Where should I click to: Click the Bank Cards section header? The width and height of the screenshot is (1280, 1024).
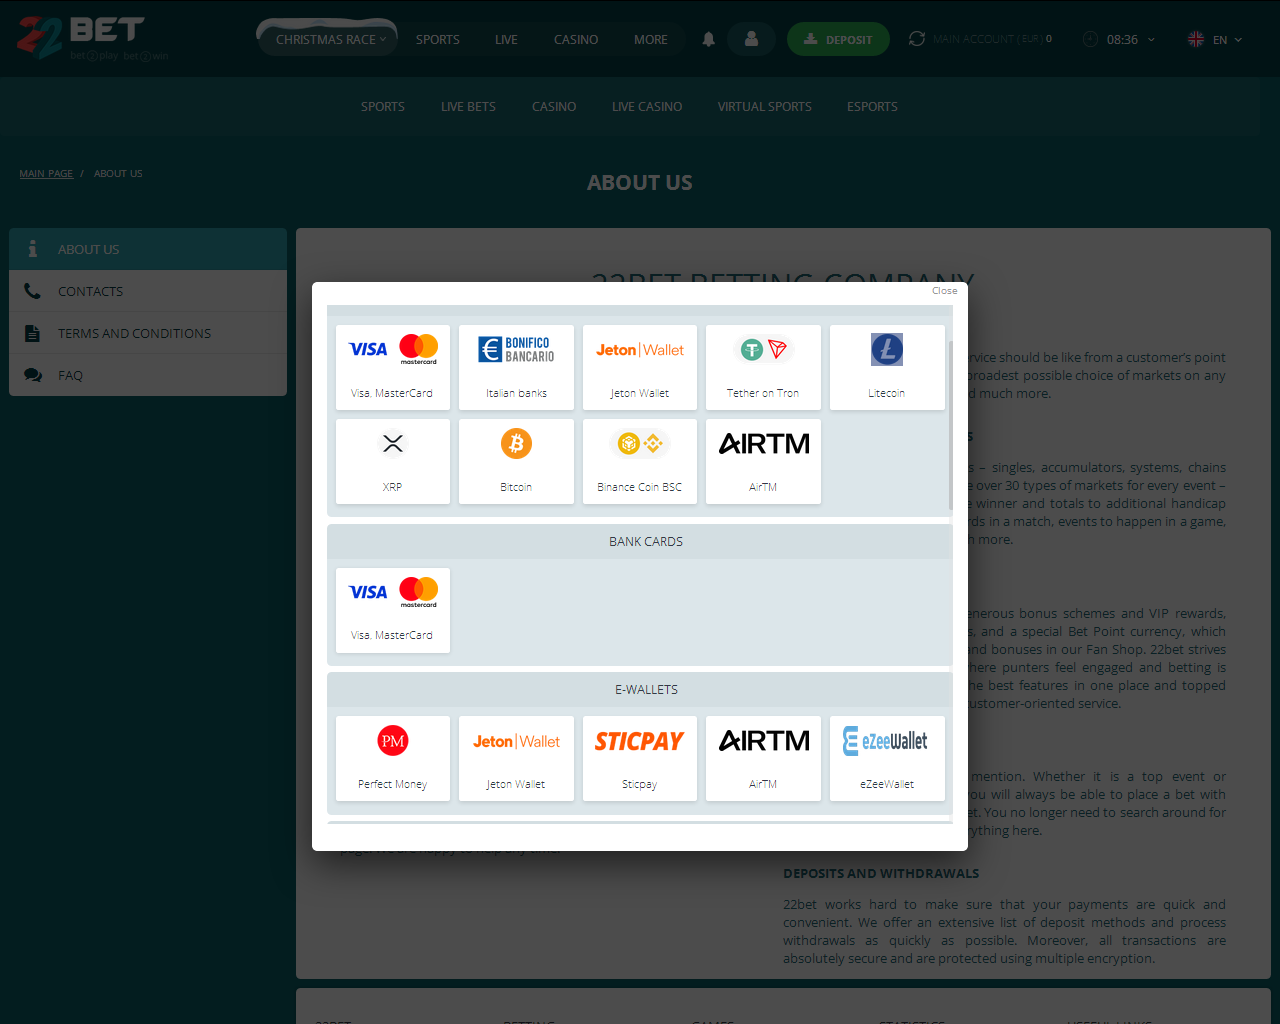tap(640, 541)
